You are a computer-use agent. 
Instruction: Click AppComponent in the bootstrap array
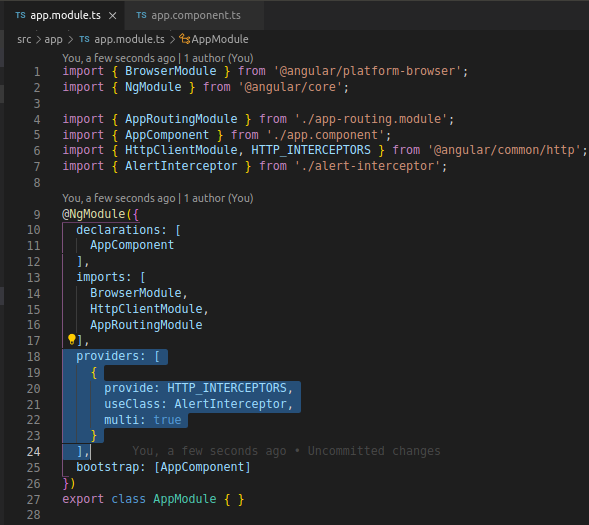tap(202, 467)
